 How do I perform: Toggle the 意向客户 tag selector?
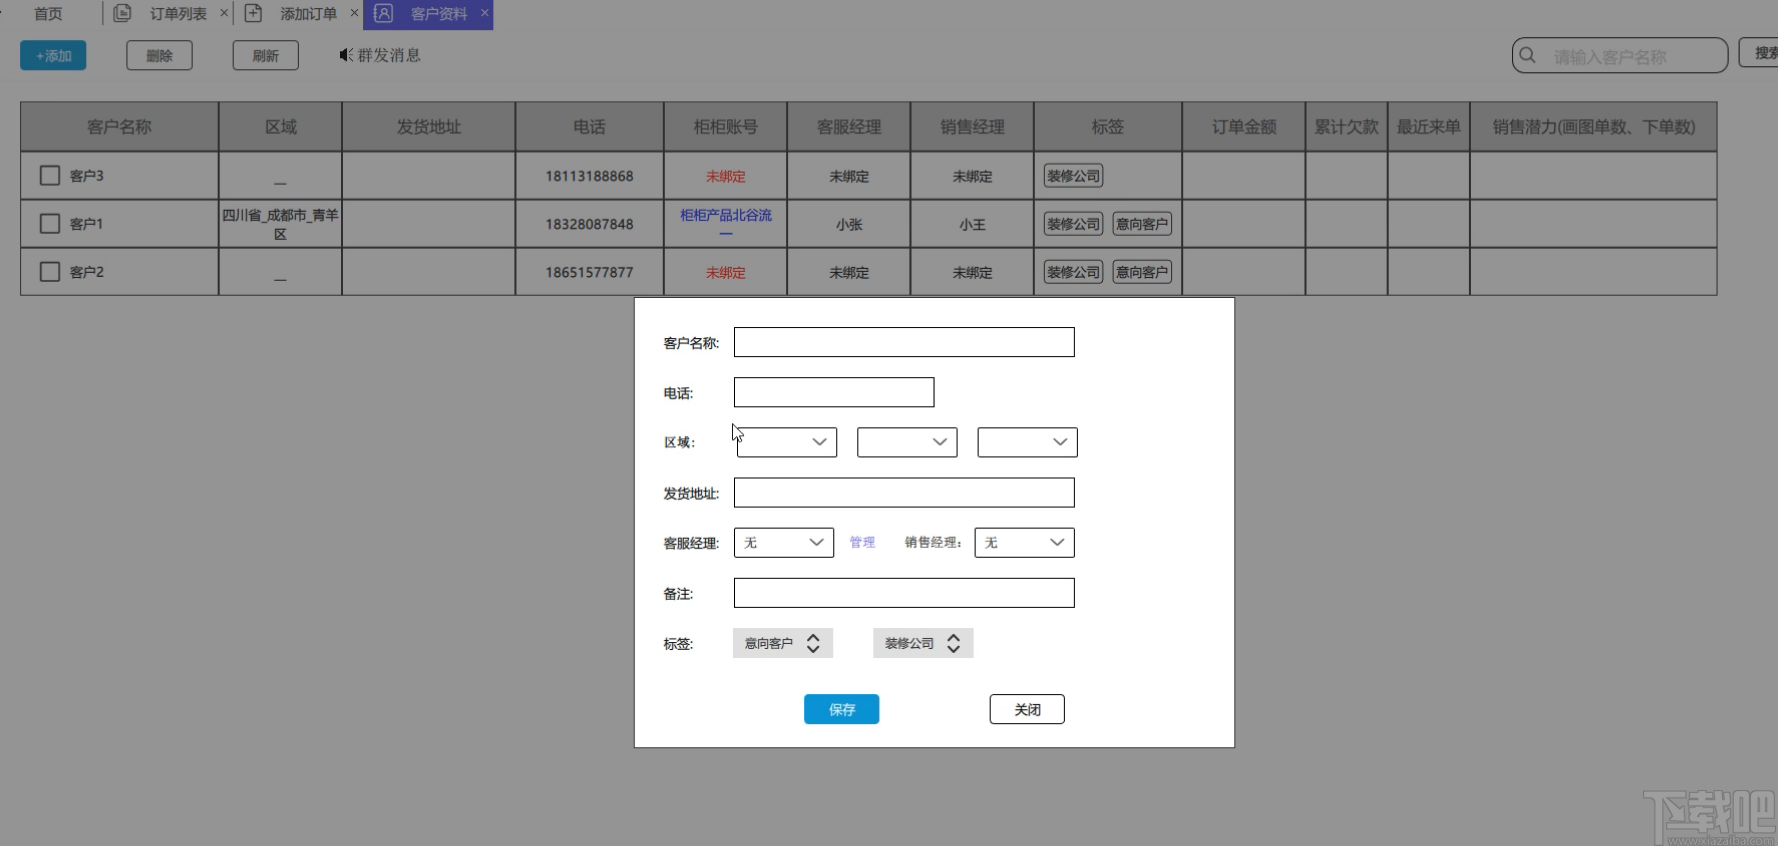click(x=783, y=643)
